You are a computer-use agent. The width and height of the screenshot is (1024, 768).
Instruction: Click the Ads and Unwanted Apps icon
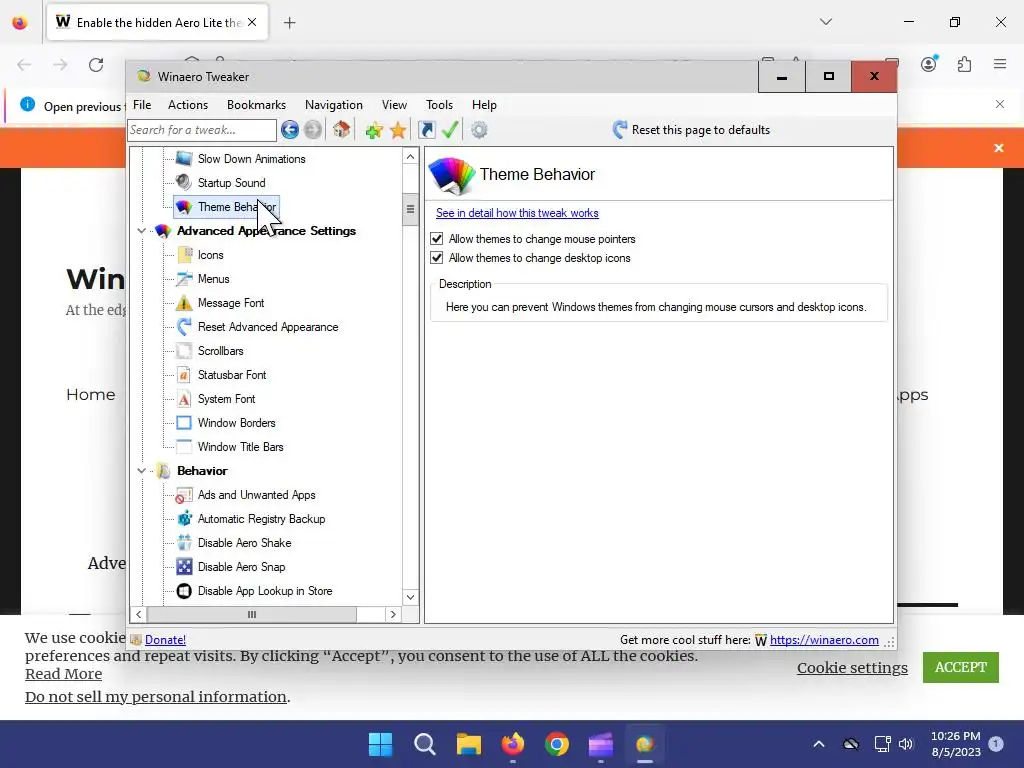(184, 495)
